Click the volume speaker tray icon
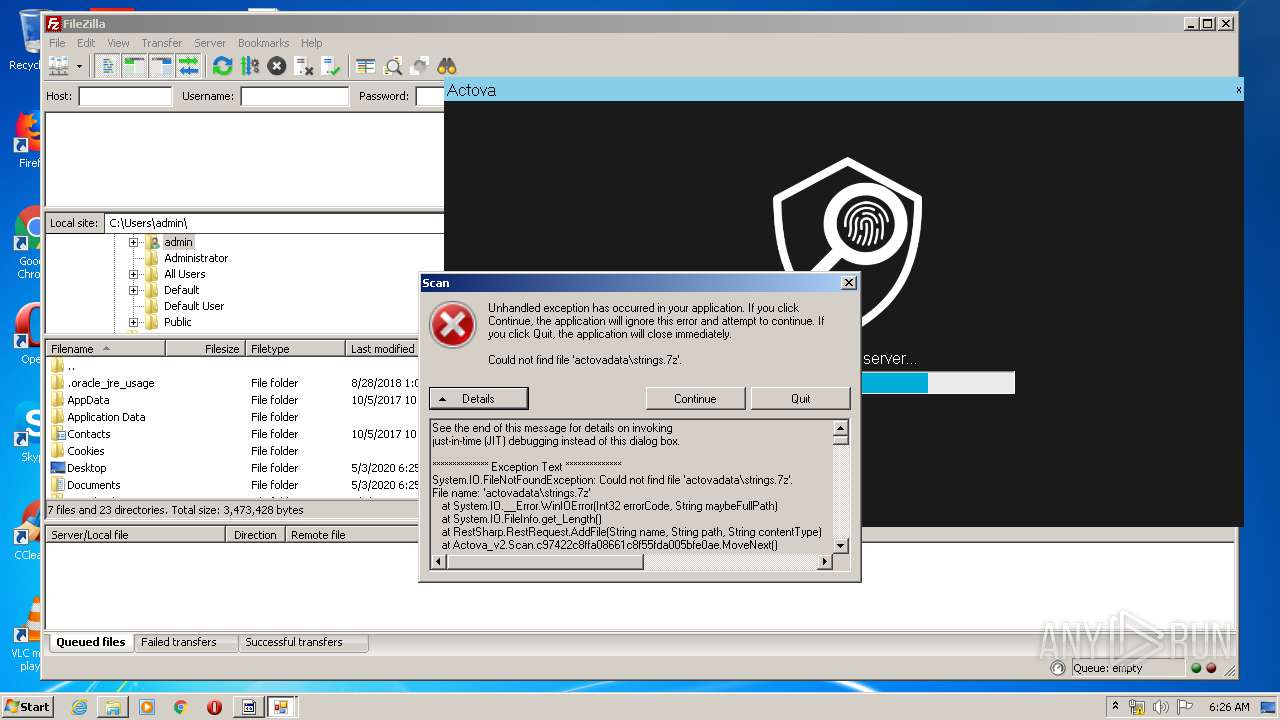This screenshot has height=720, width=1280. pyautogui.click(x=1160, y=707)
